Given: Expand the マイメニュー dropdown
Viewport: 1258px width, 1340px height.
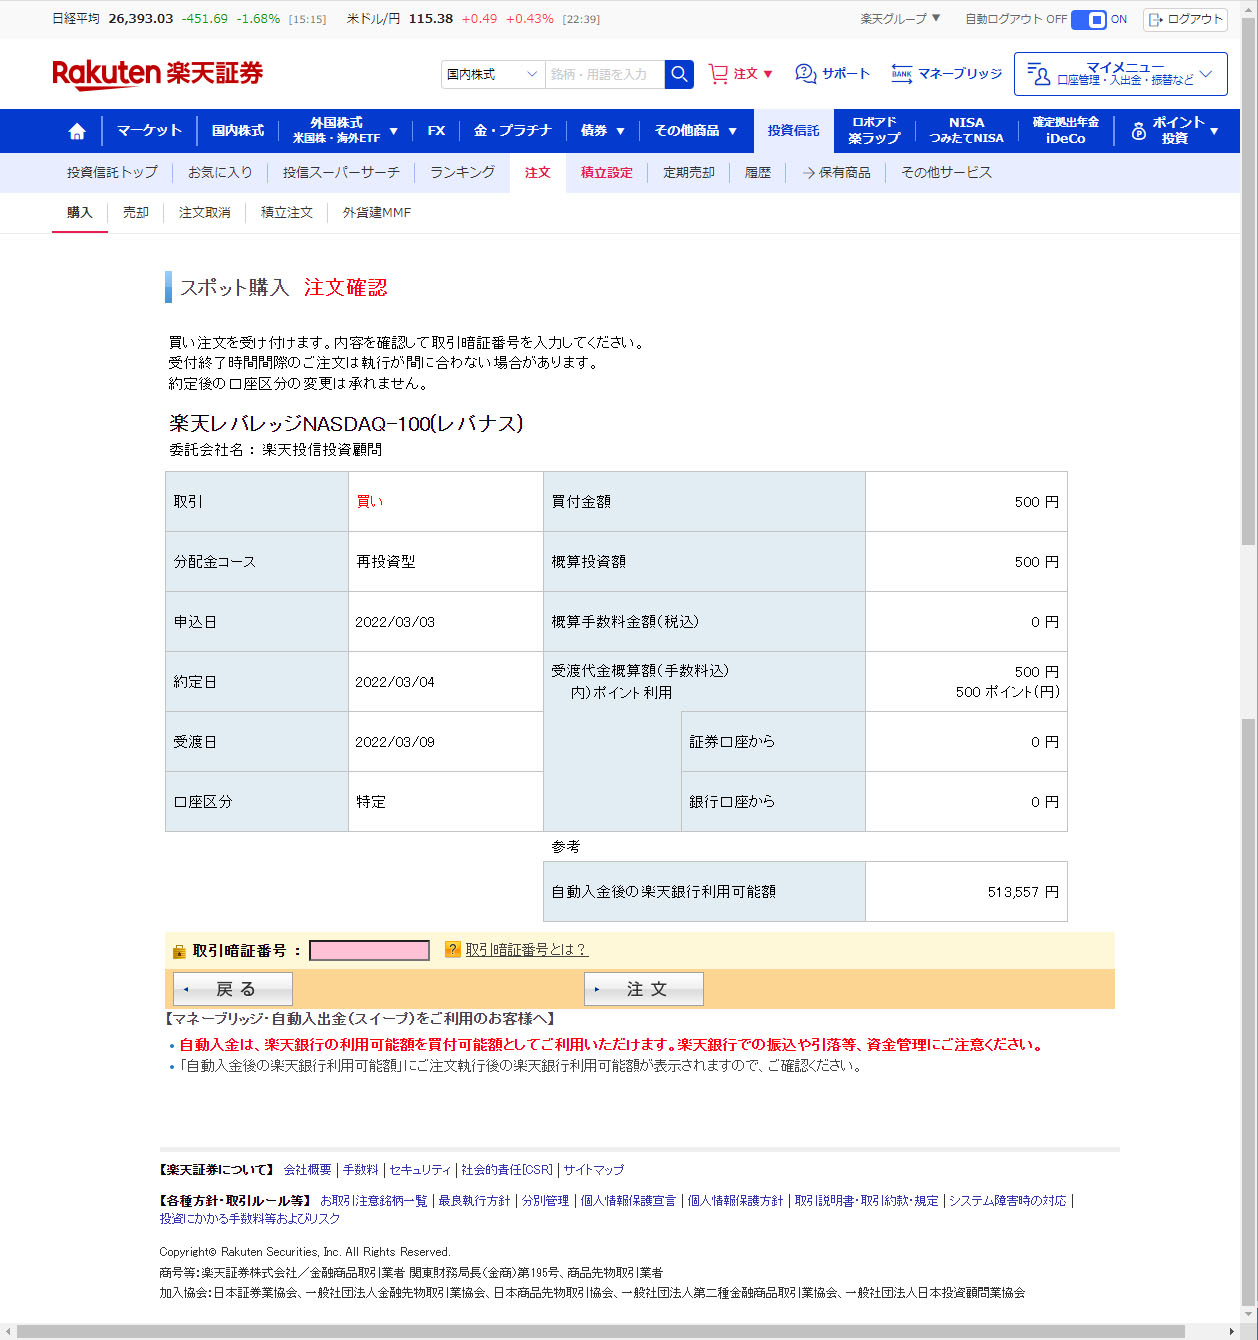Looking at the screenshot, I should [x=1120, y=74].
